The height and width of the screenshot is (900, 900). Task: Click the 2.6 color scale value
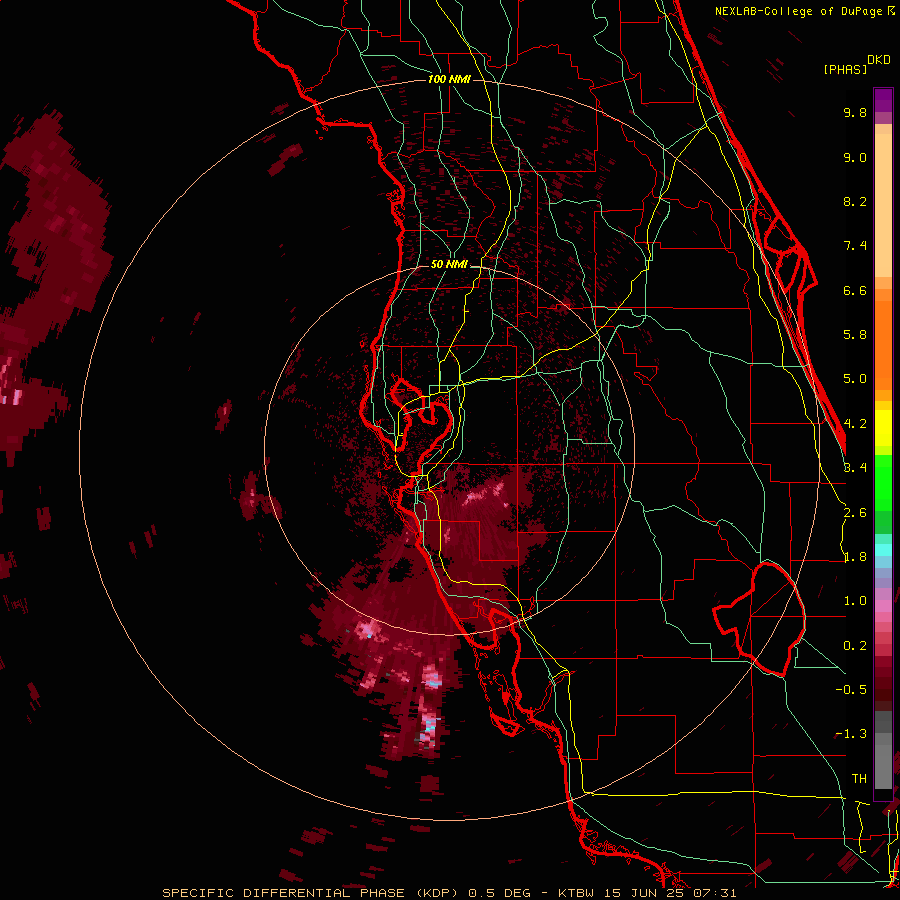[x=855, y=513]
